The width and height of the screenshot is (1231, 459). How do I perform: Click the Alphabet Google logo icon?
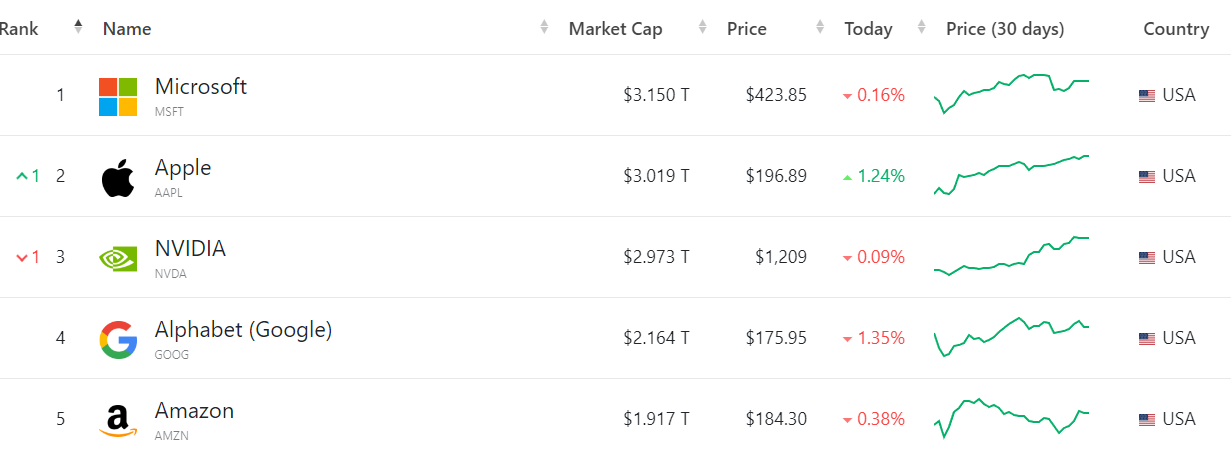pos(118,340)
